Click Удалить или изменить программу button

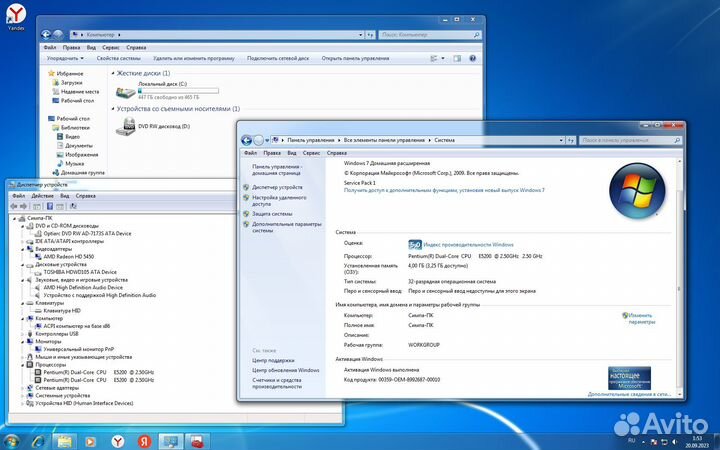coord(194,58)
